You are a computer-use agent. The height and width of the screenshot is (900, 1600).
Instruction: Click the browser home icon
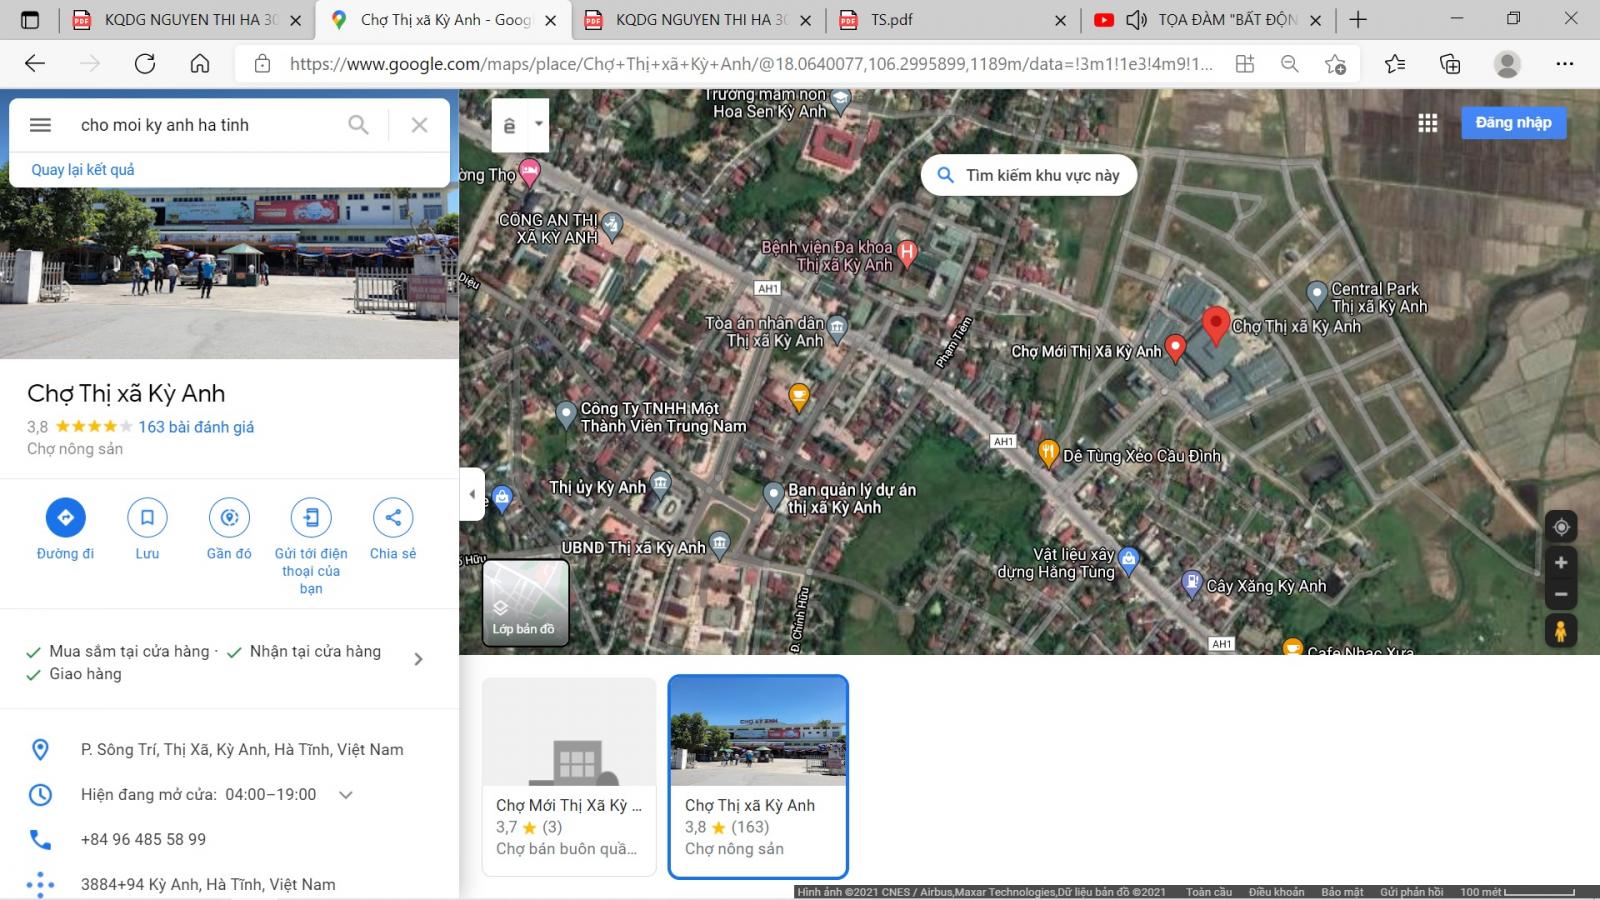pyautogui.click(x=200, y=64)
